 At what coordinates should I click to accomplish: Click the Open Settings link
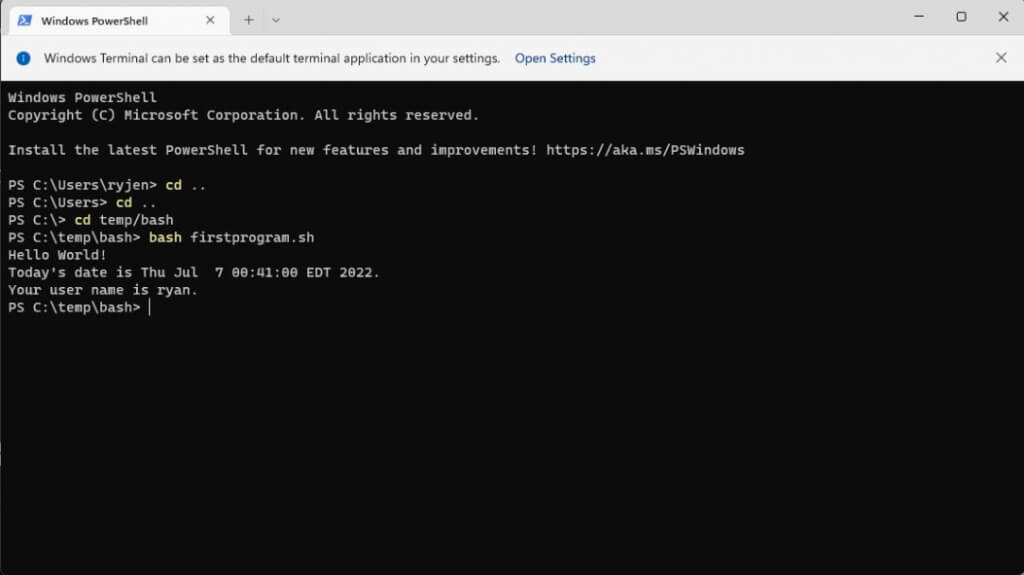coord(555,58)
